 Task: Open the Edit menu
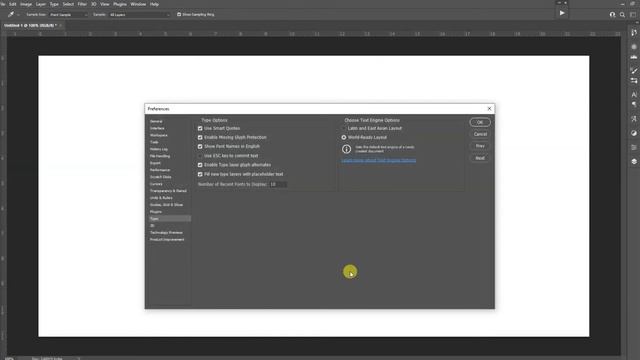[x=13, y=4]
